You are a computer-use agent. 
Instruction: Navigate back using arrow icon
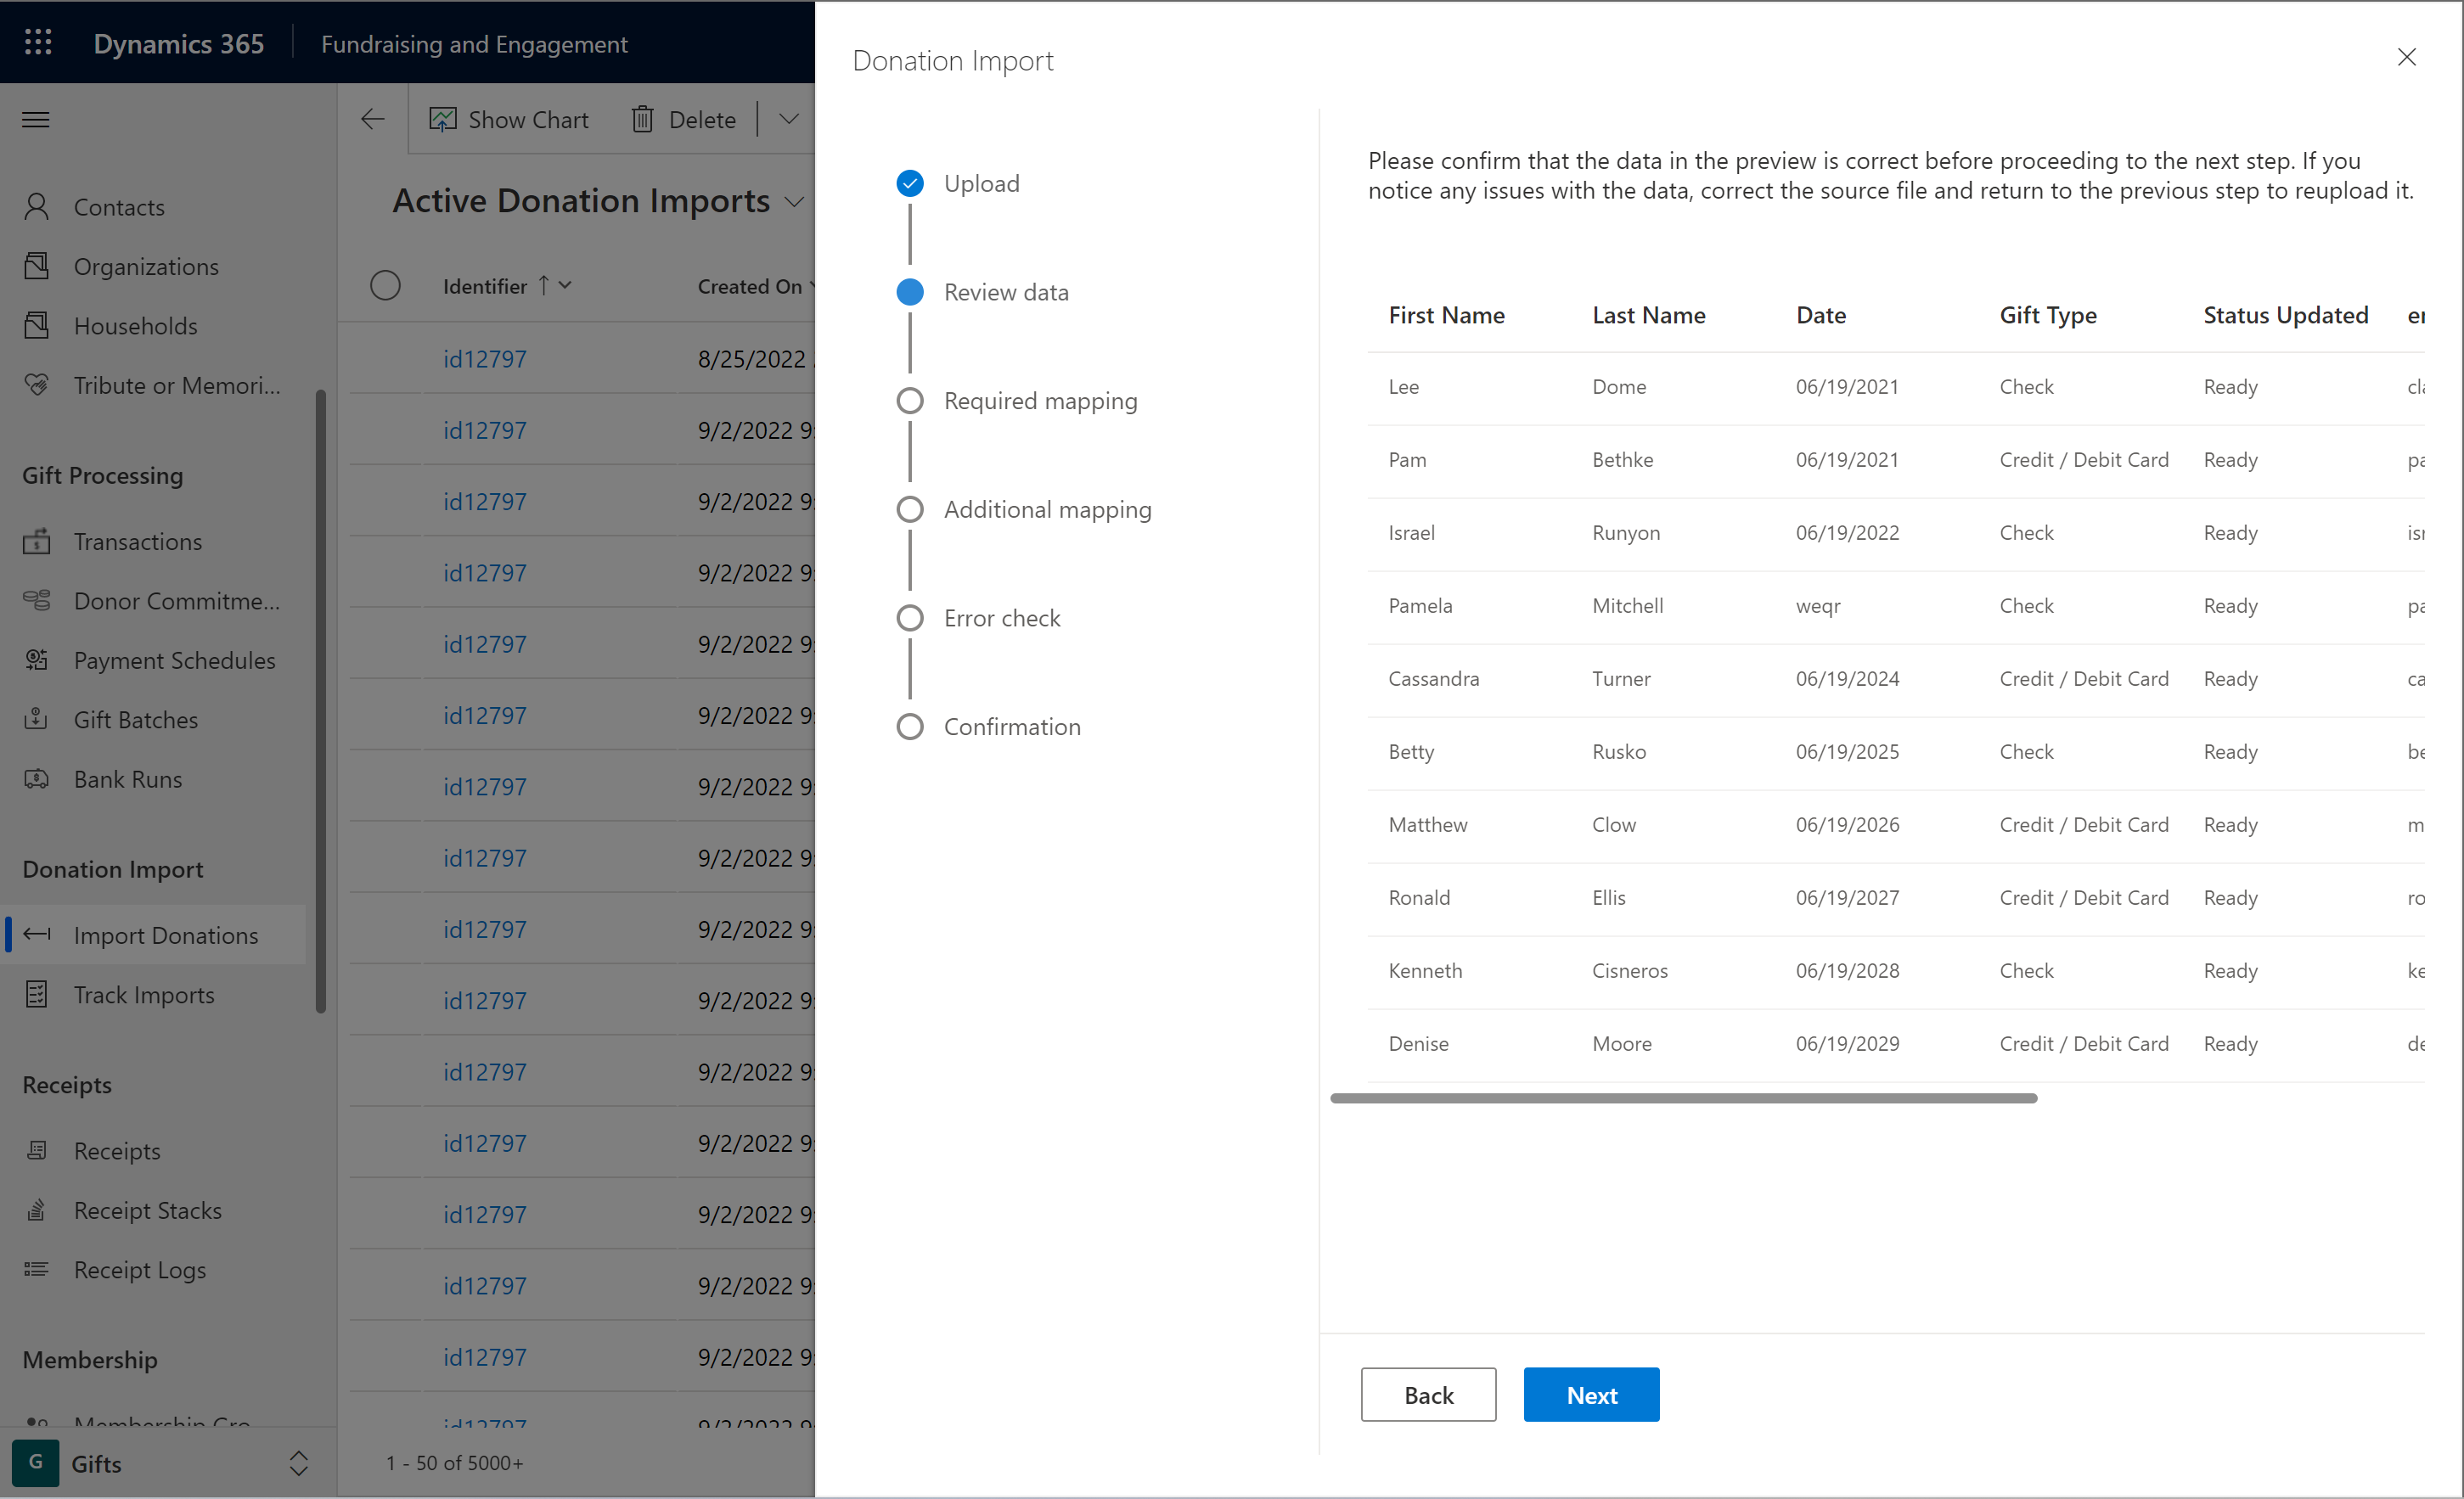click(371, 118)
